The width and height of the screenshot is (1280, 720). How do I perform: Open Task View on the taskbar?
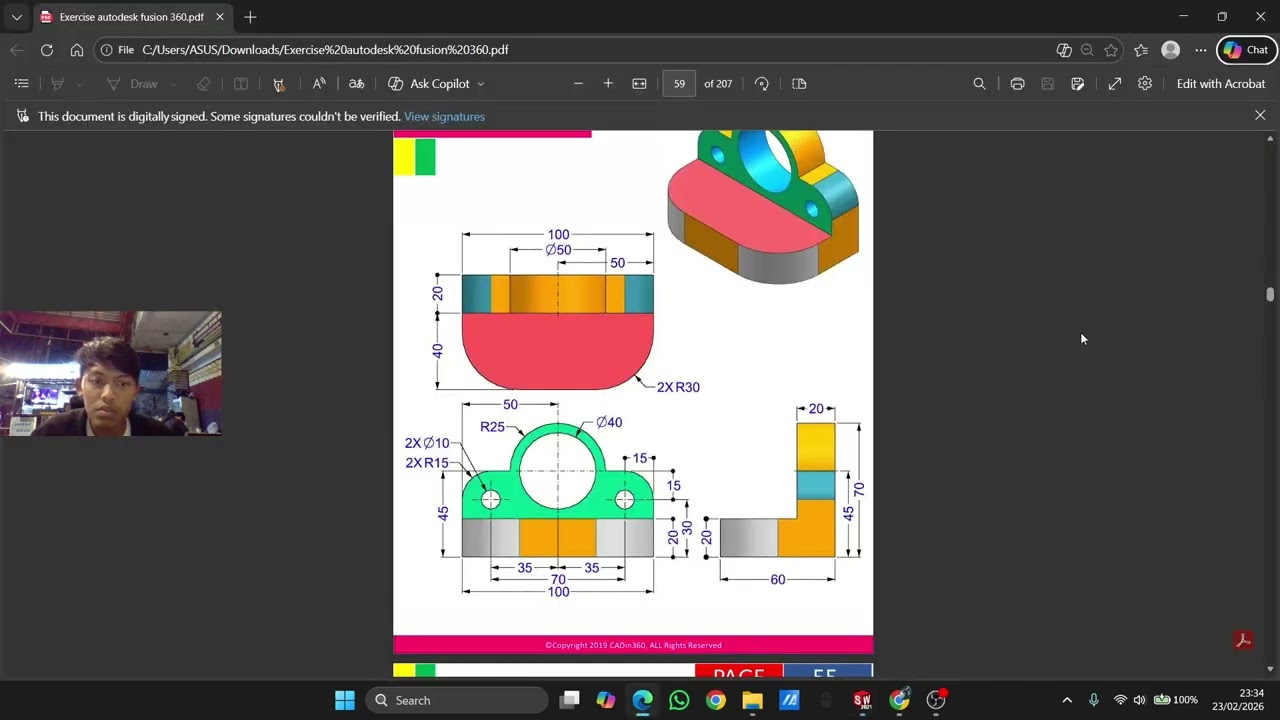(x=569, y=700)
